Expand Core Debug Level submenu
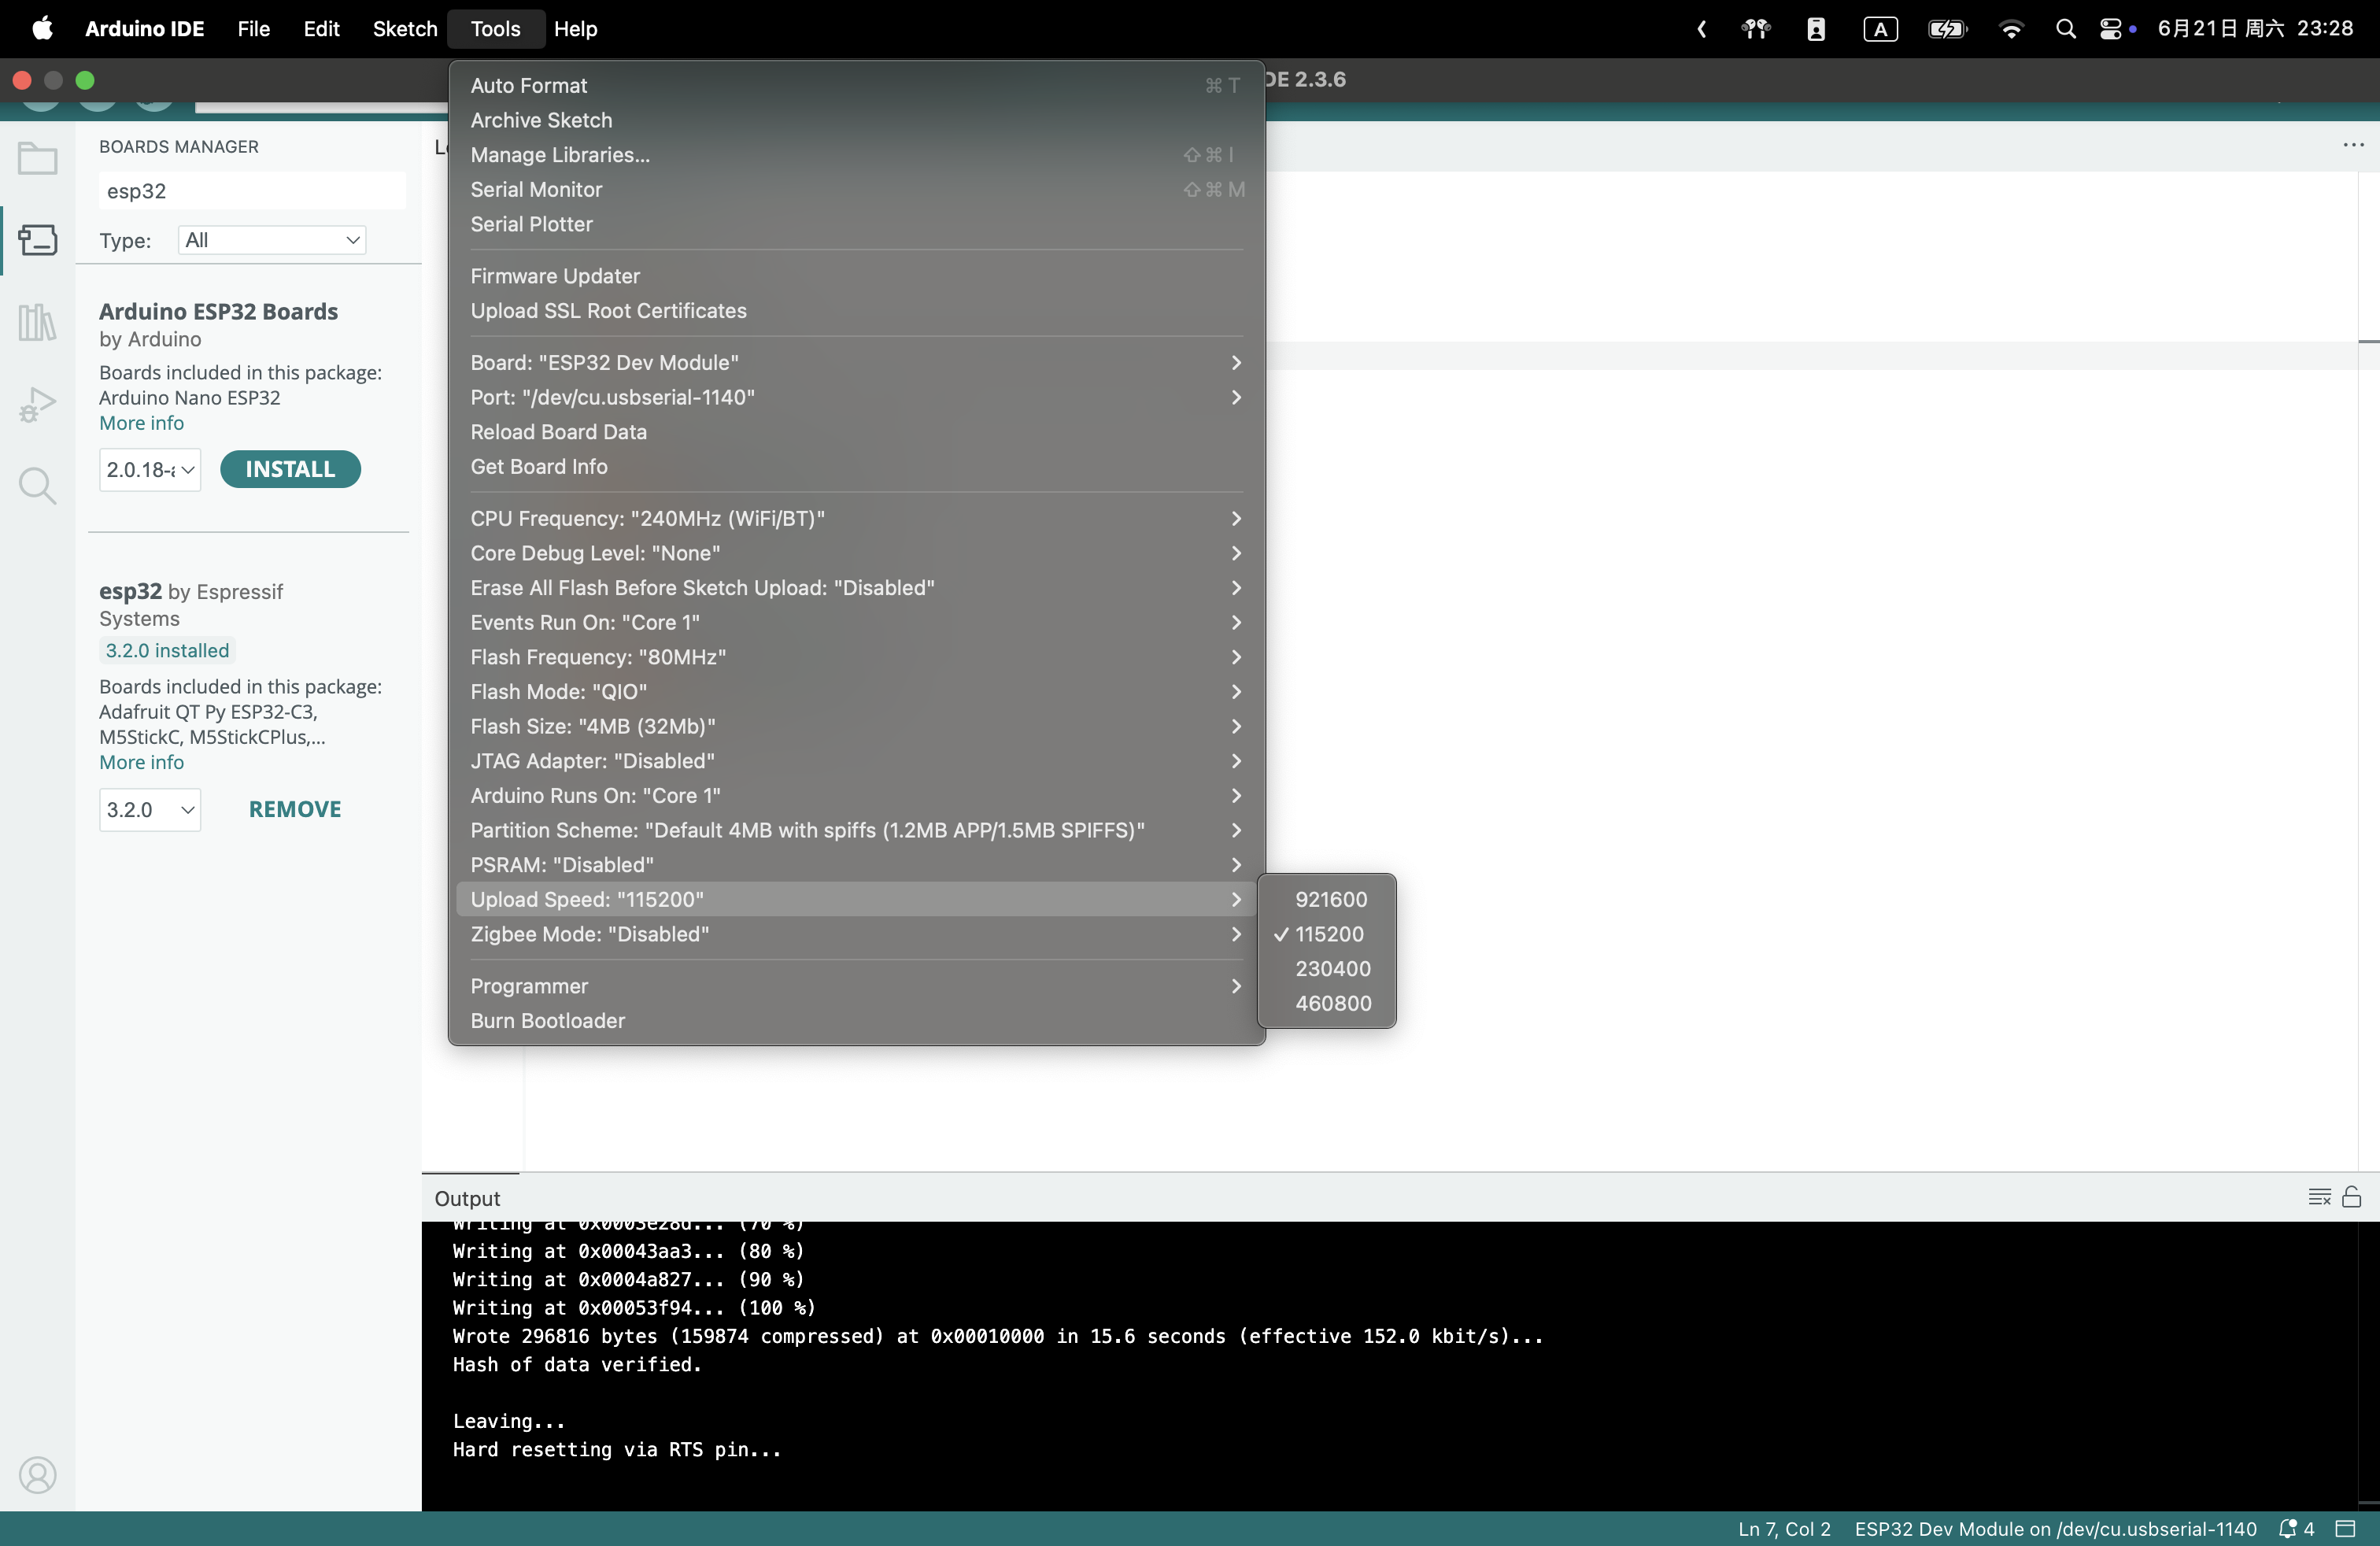This screenshot has width=2380, height=1546. tap(856, 553)
